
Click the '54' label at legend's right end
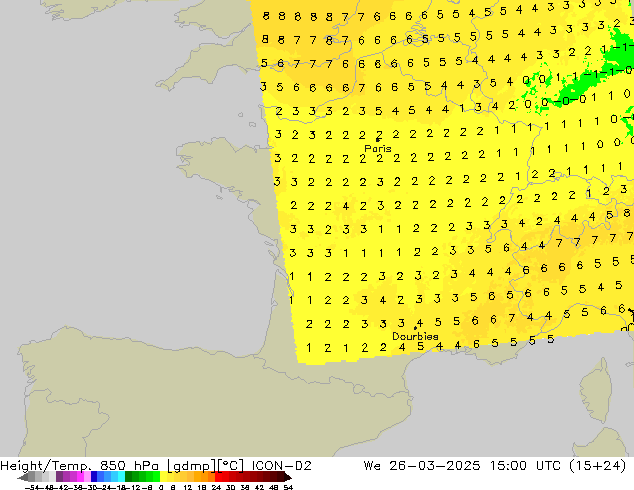tap(288, 488)
